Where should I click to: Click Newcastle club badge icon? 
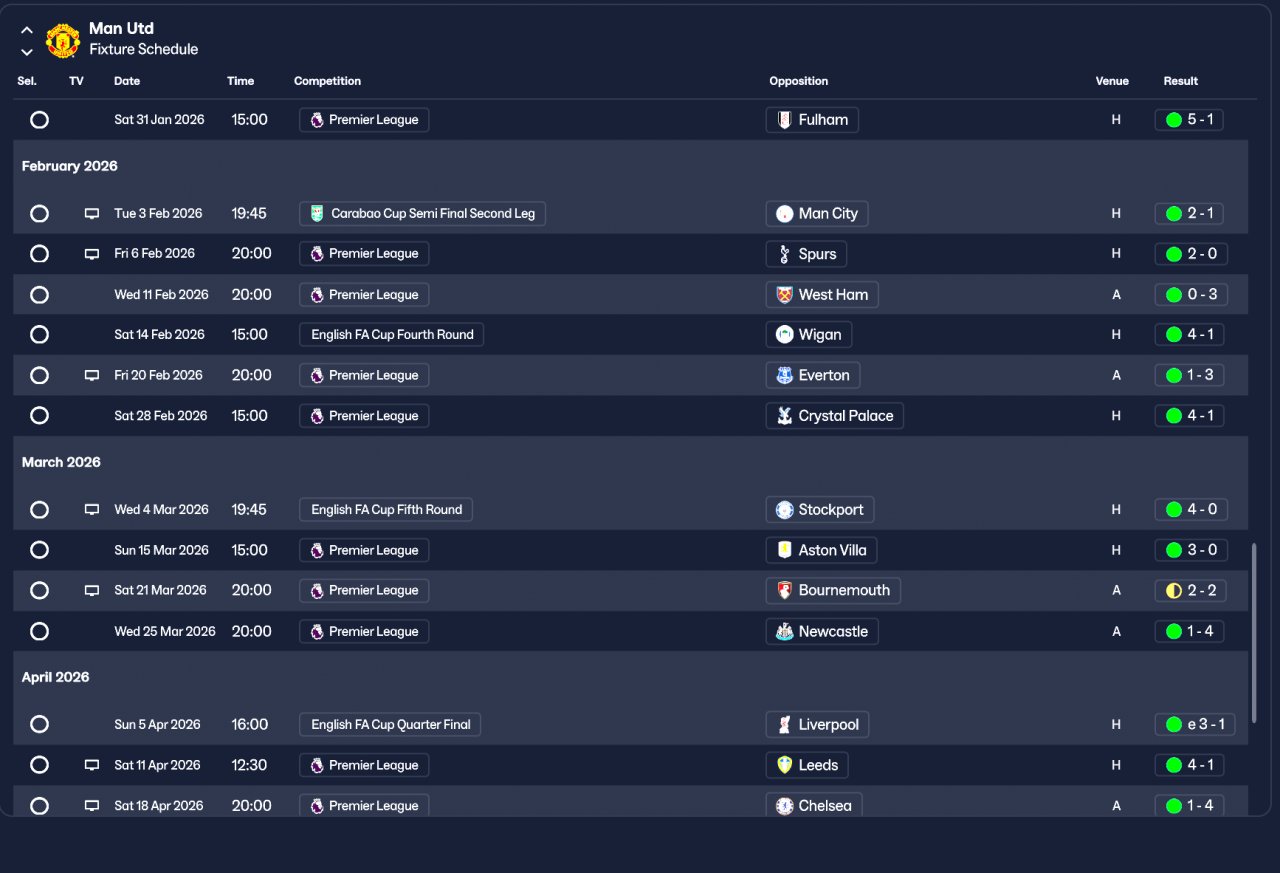point(784,631)
